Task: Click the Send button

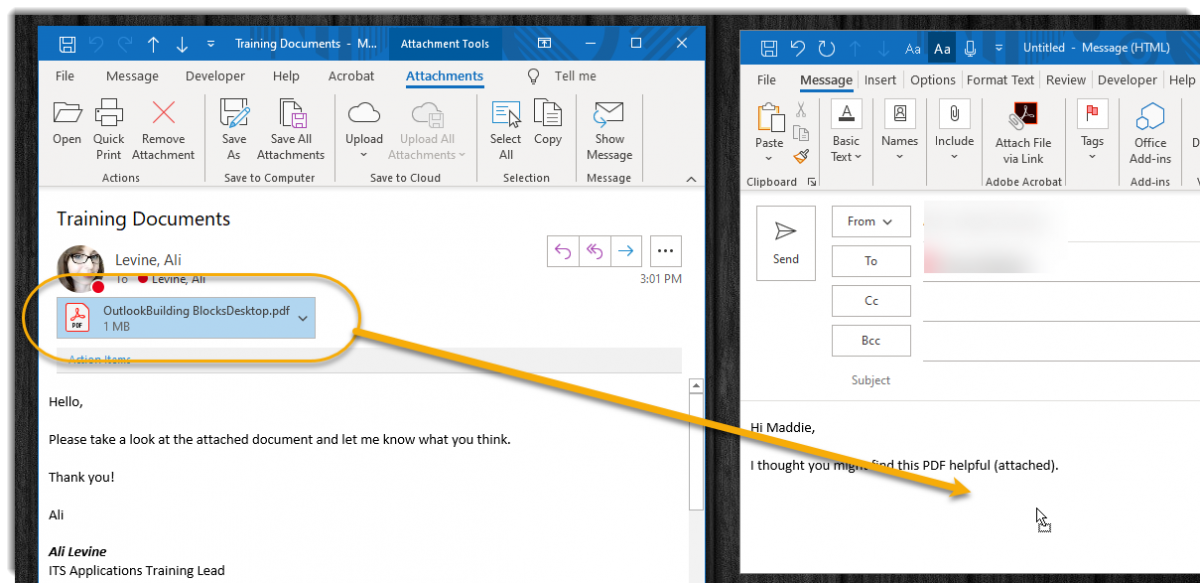Action: click(x=785, y=243)
